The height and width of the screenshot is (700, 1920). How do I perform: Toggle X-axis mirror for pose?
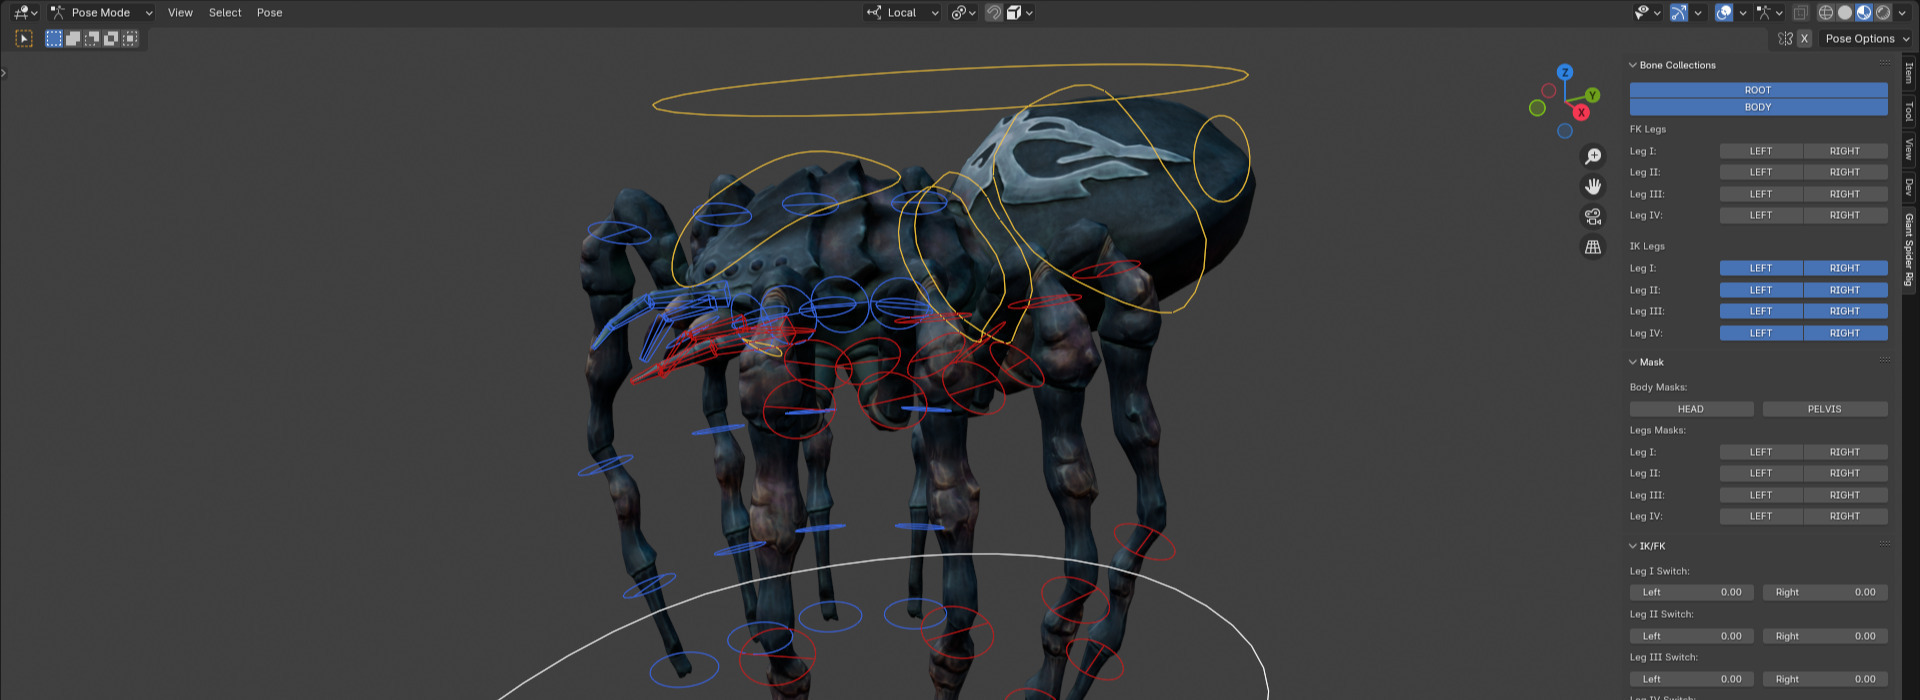[1804, 39]
